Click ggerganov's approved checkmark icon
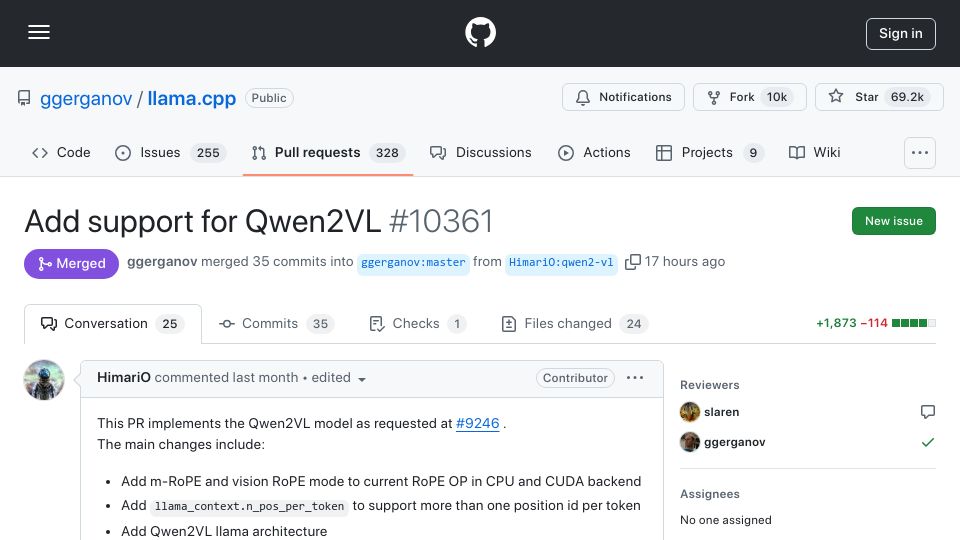This screenshot has width=960, height=540. (928, 442)
